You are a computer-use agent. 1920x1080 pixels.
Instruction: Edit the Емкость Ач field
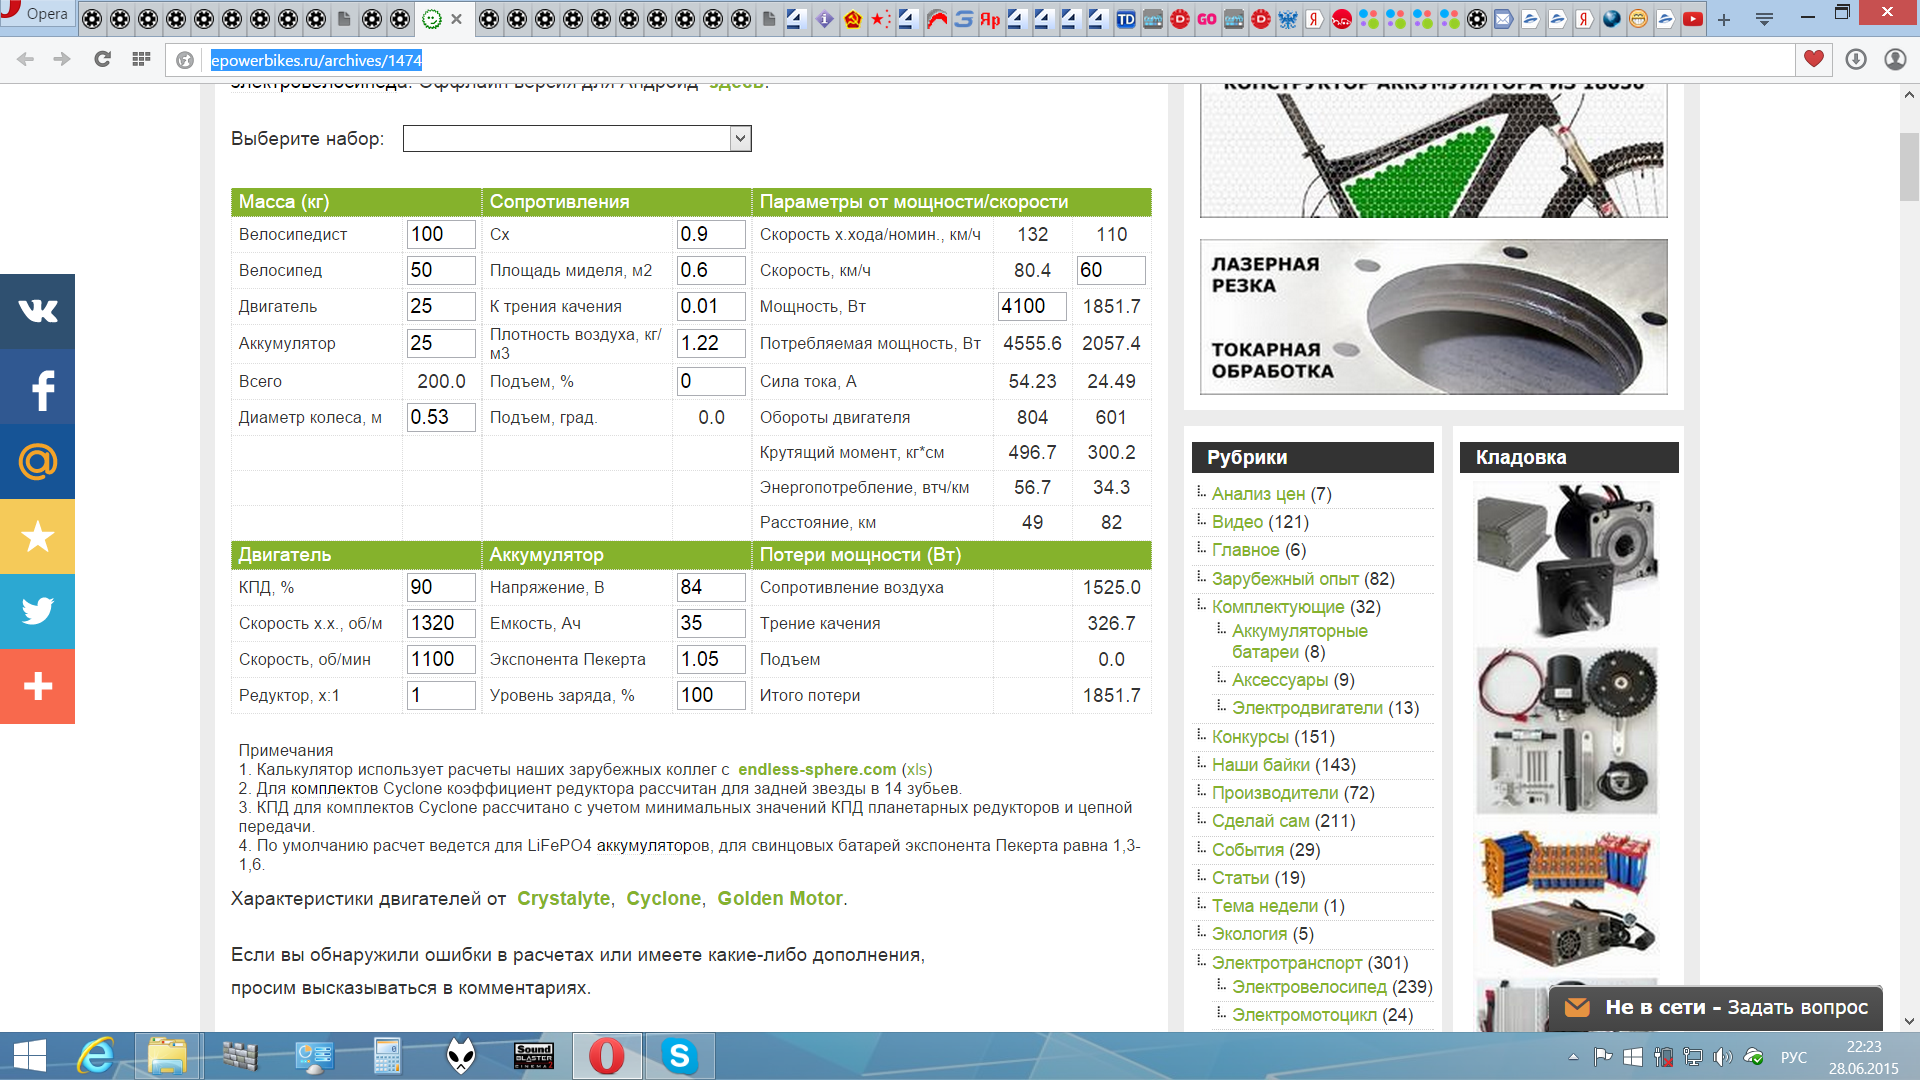click(x=711, y=623)
